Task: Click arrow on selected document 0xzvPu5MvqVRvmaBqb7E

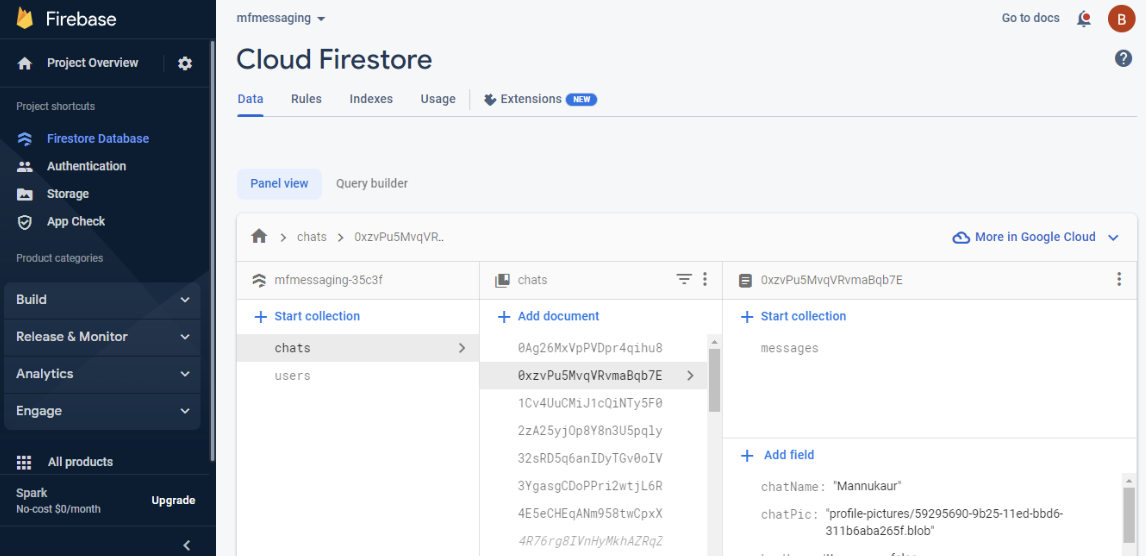Action: (x=691, y=376)
